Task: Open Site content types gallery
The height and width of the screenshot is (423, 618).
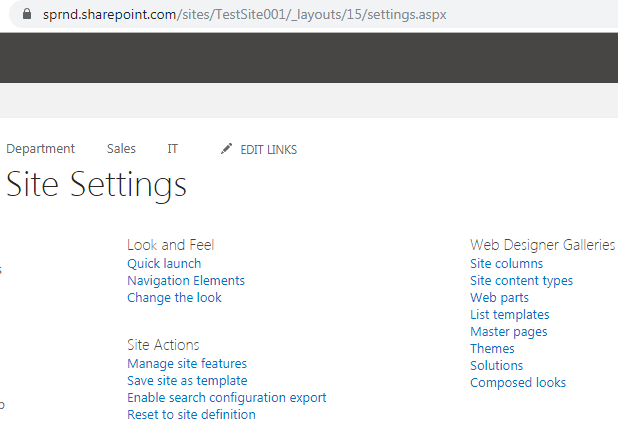Action: coord(521,281)
